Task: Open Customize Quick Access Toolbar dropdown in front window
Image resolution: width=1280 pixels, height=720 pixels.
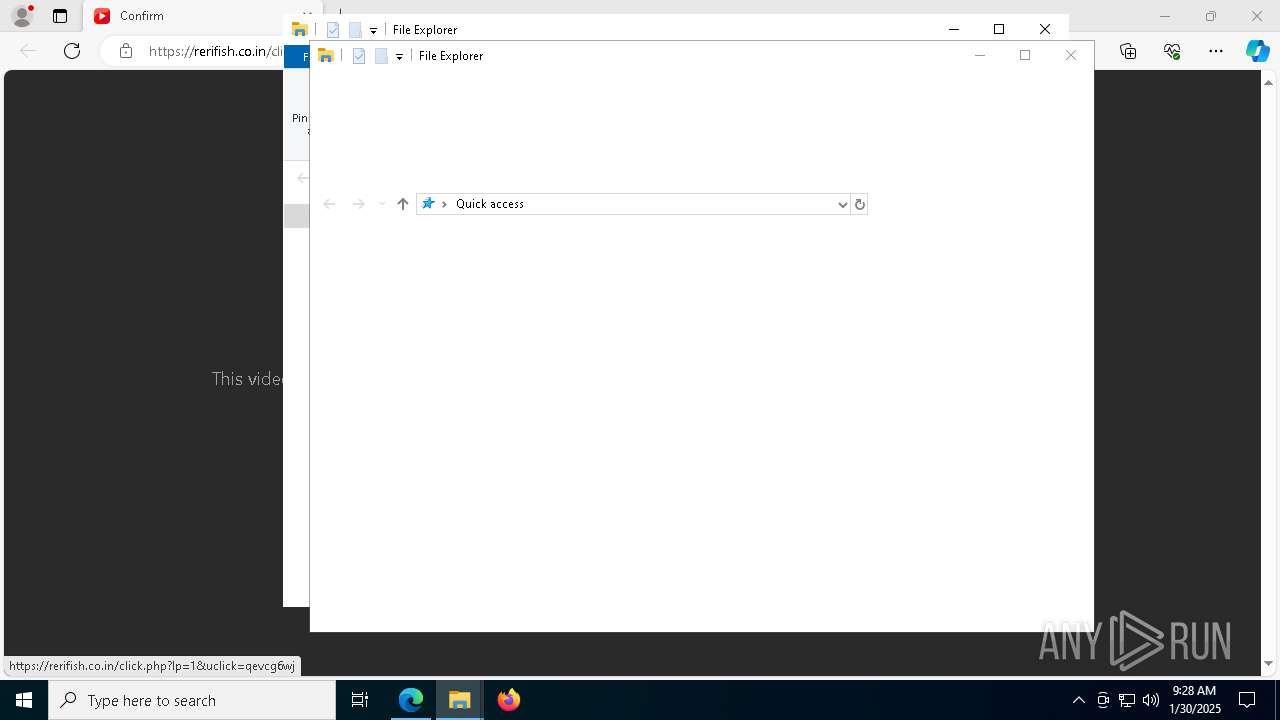Action: (x=399, y=57)
